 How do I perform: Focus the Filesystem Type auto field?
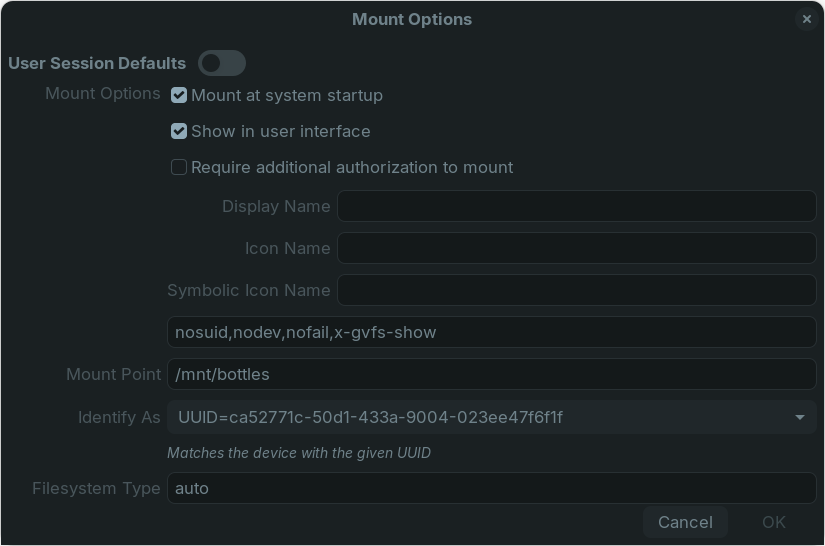point(491,489)
